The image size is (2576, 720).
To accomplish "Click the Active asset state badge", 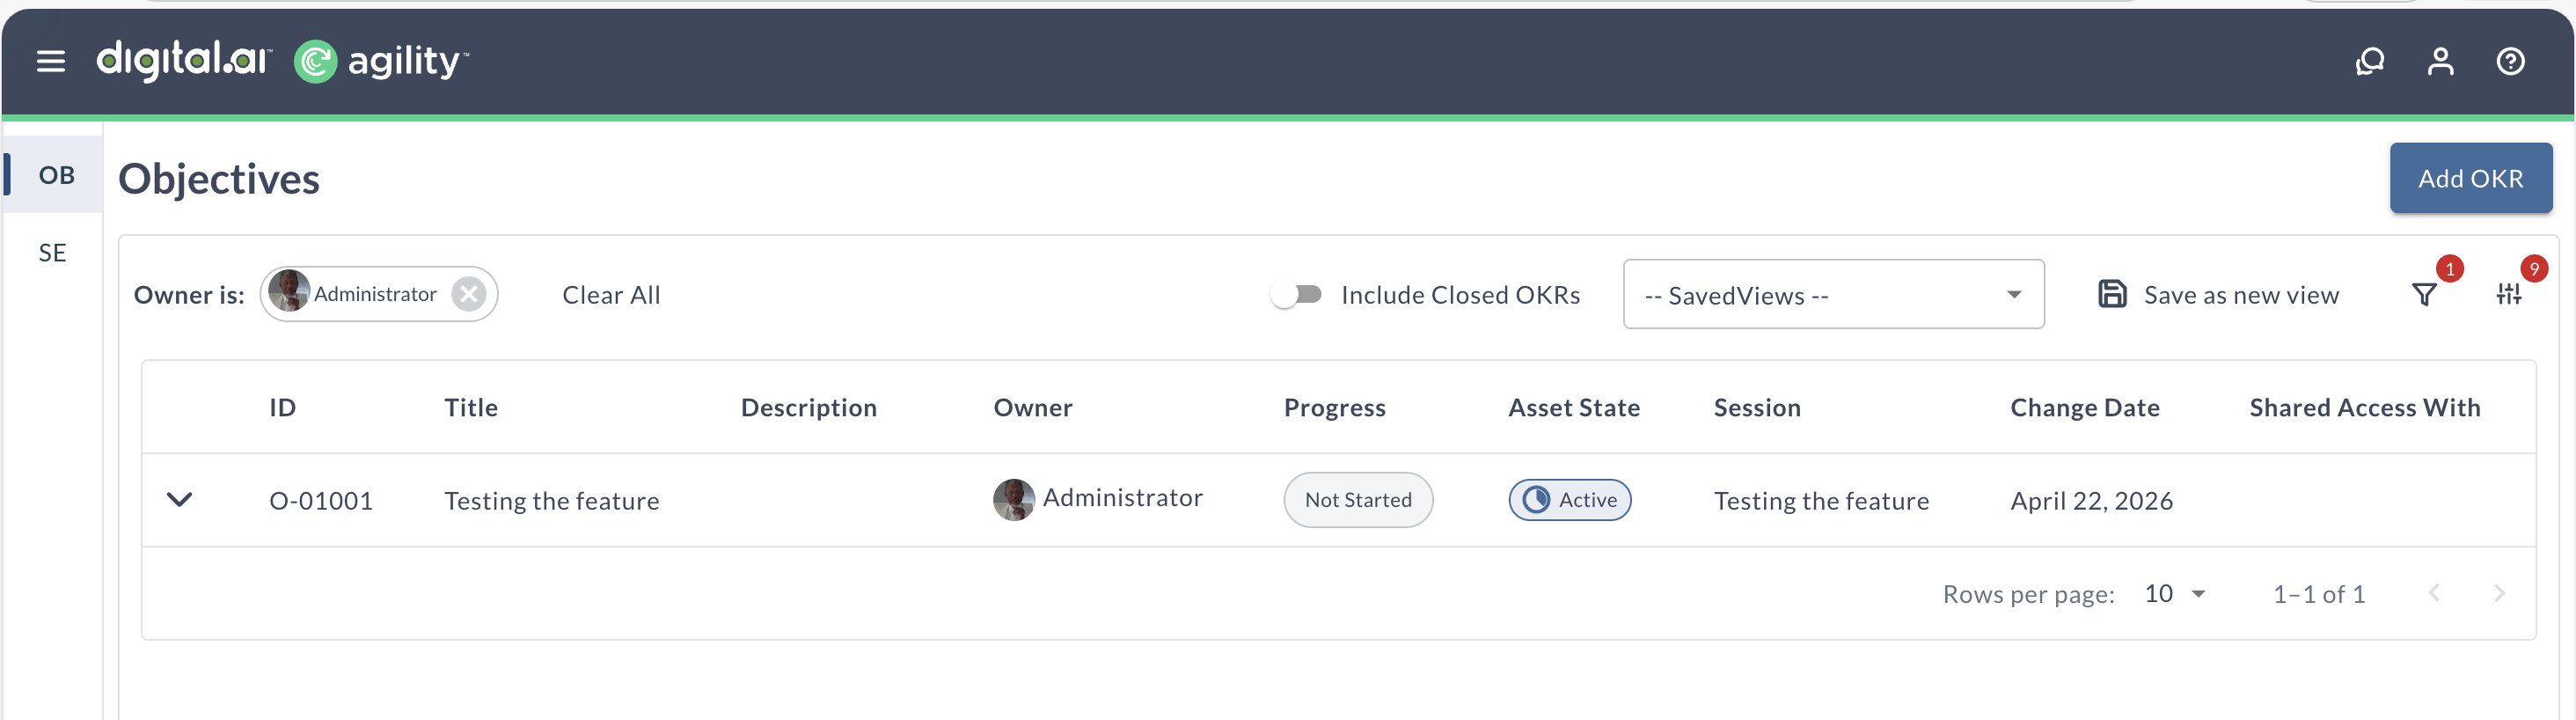I will pyautogui.click(x=1569, y=500).
